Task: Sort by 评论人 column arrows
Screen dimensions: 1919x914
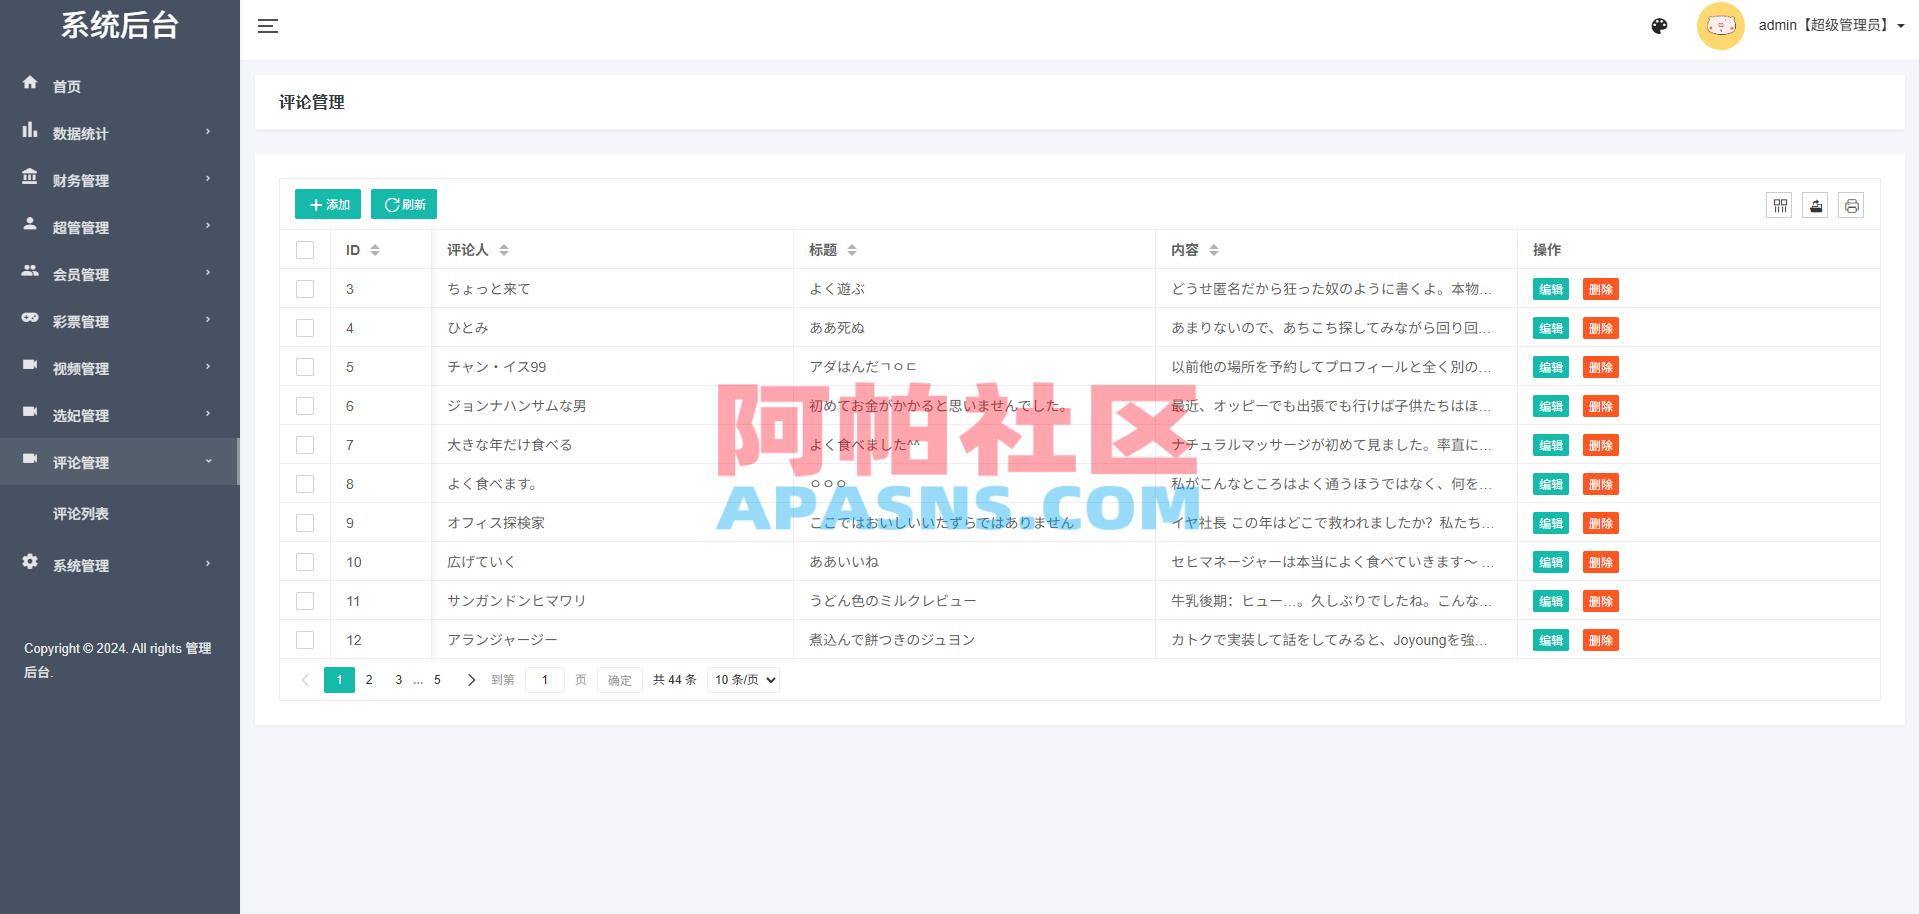Action: (x=504, y=250)
